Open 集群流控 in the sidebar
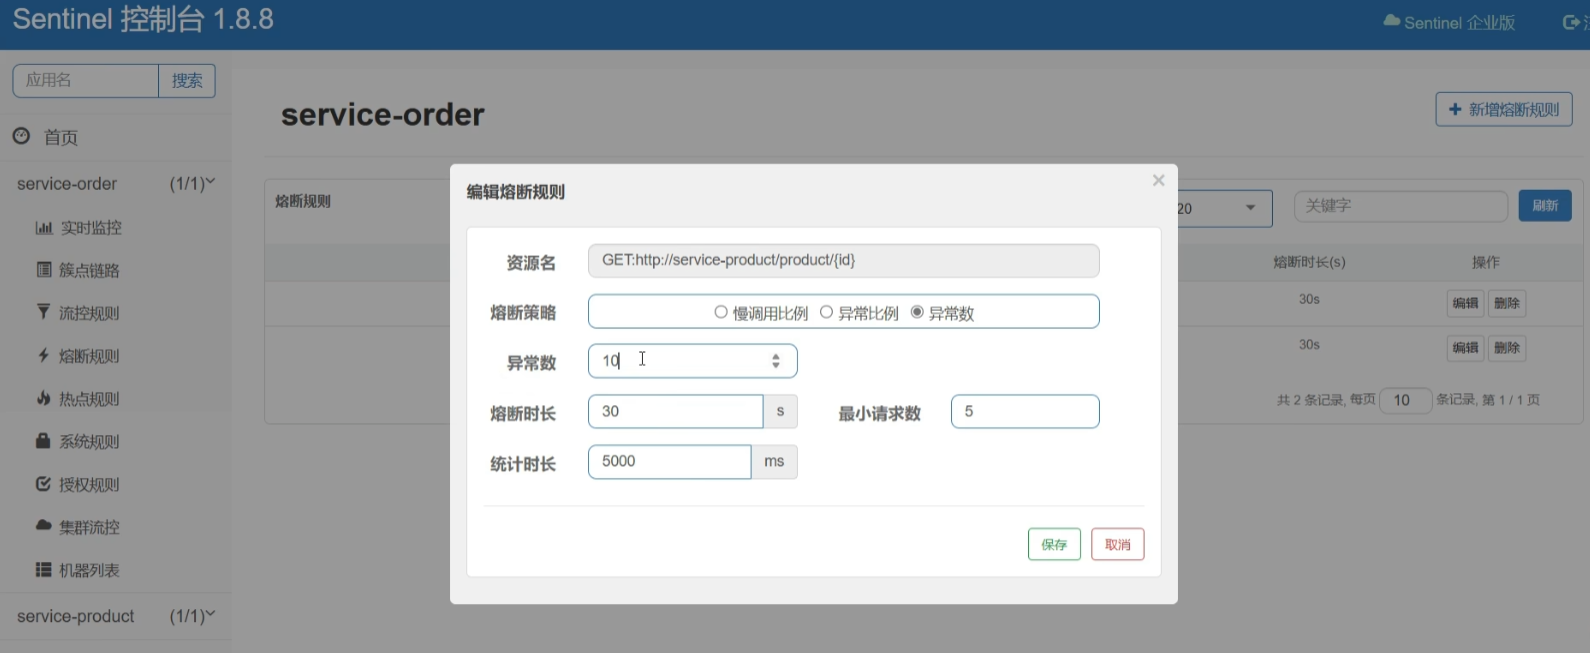 89,527
